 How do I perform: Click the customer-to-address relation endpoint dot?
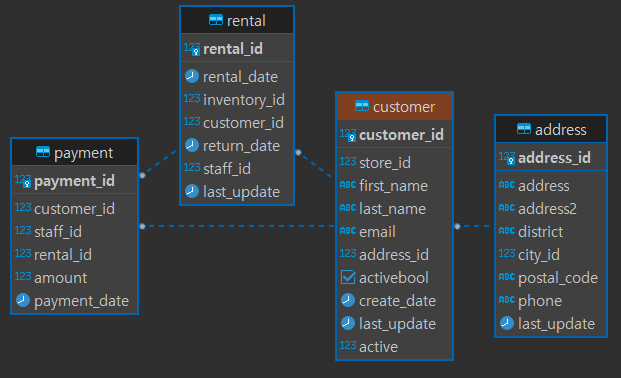pos(457,226)
